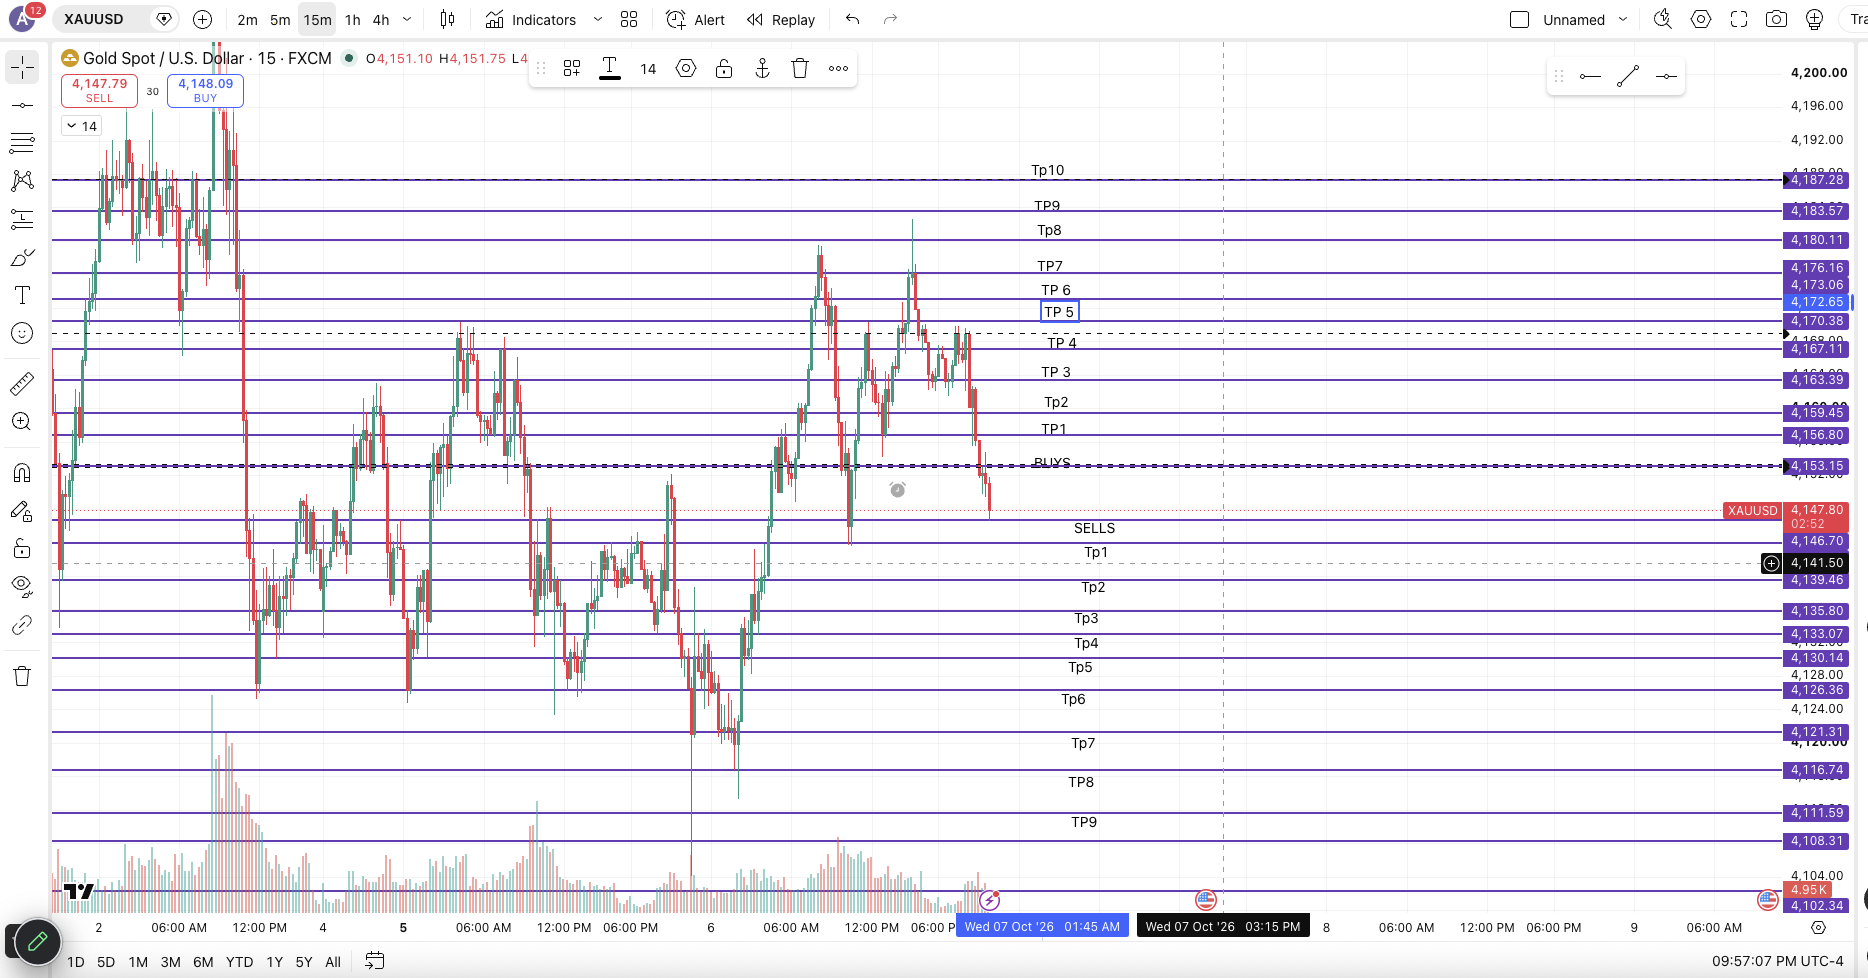The height and width of the screenshot is (978, 1868).
Task: Open the Indicators dialog
Action: (x=531, y=19)
